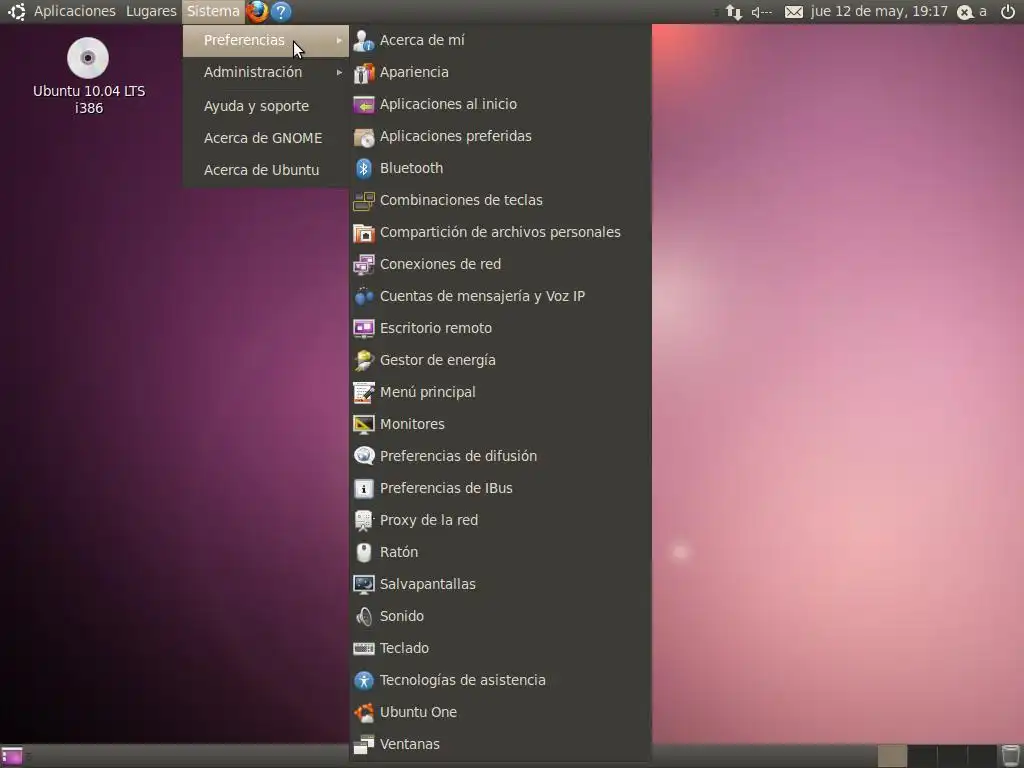This screenshot has width=1024, height=768.
Task: Select Ayuda y soporte
Action: (x=266, y=106)
